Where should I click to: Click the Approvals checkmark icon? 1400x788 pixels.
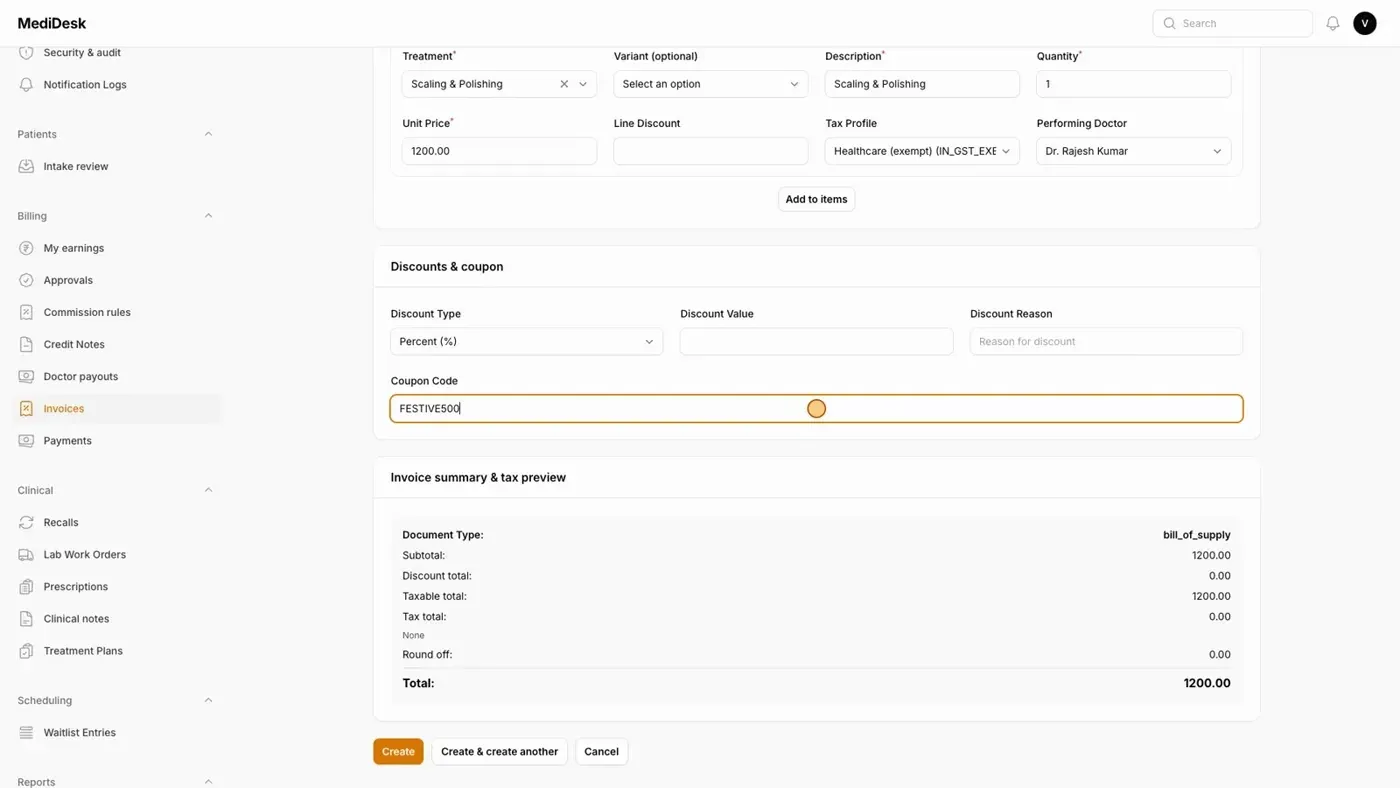click(26, 280)
